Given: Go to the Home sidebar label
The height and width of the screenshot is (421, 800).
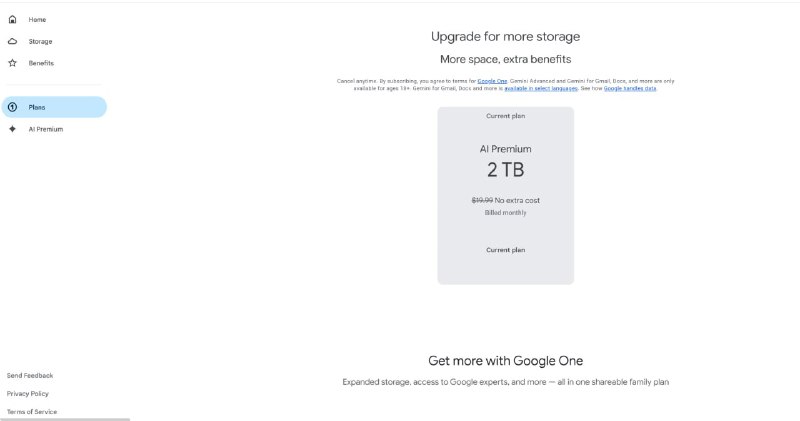Looking at the screenshot, I should [x=37, y=20].
